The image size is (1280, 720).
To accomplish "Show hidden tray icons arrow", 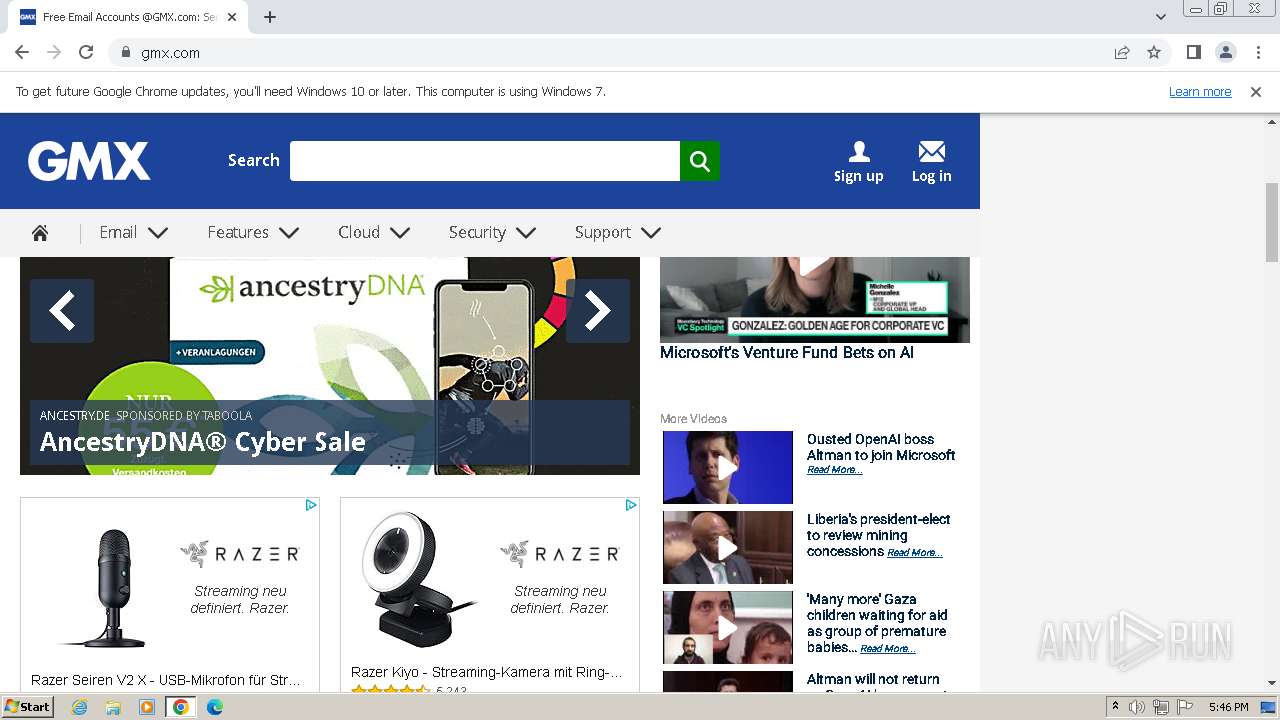I will point(1115,707).
